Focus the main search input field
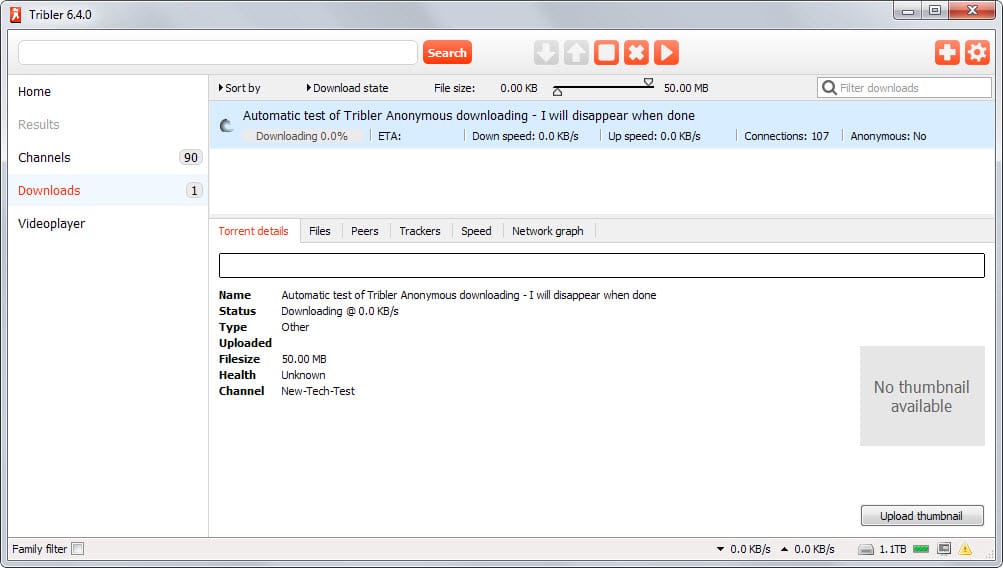This screenshot has width=1003, height=568. pyautogui.click(x=217, y=52)
